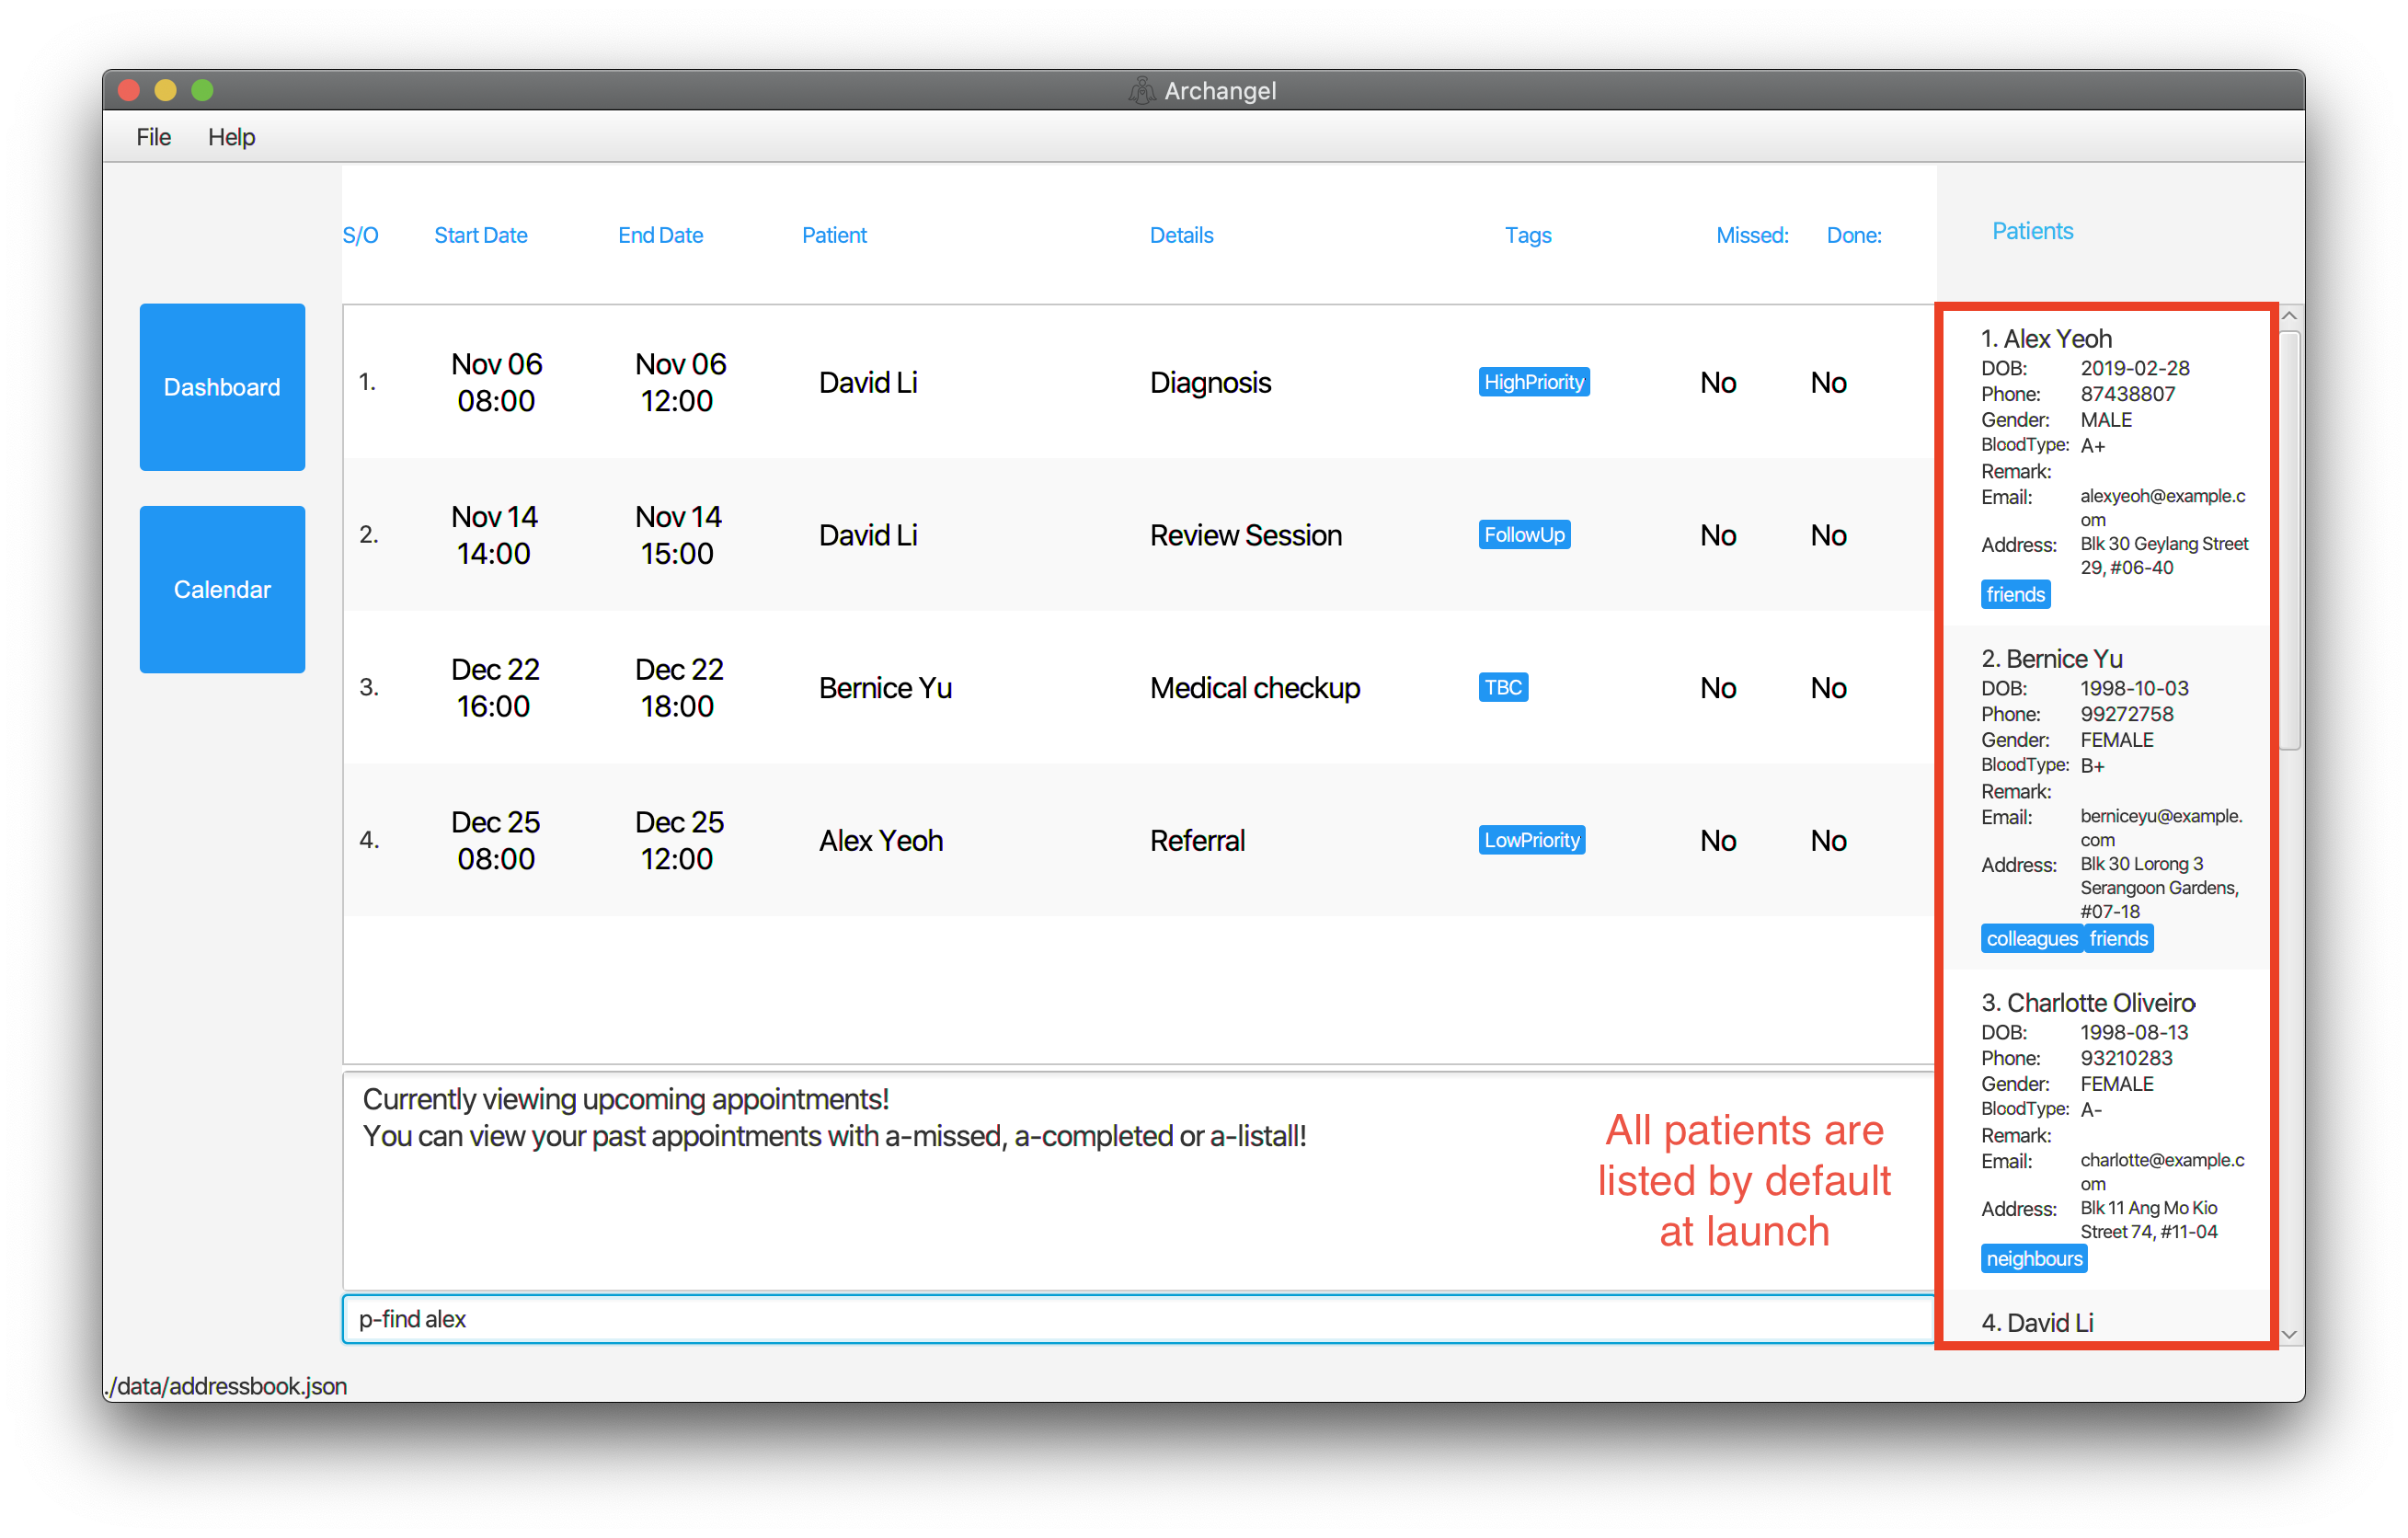Click Bernice Yu's email address
This screenshot has height=1538, width=2408.
coord(2161,828)
